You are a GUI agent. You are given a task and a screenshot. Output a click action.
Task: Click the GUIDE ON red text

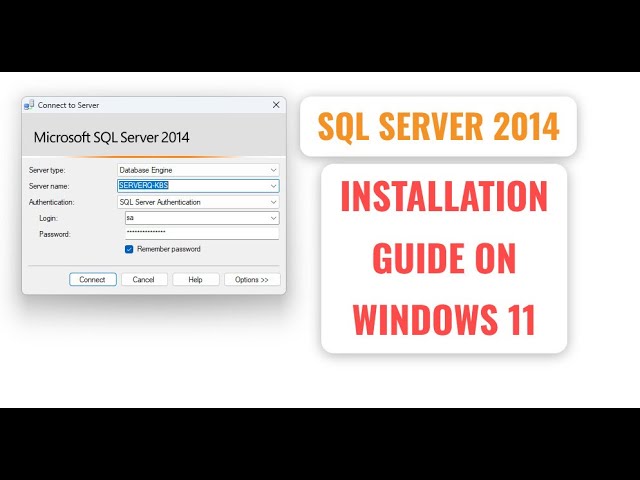pos(444,258)
